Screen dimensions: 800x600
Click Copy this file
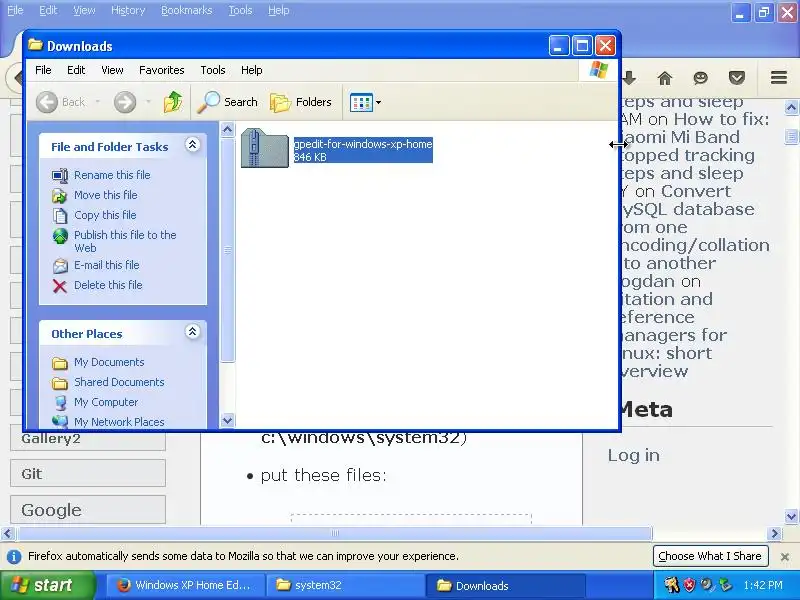click(105, 215)
